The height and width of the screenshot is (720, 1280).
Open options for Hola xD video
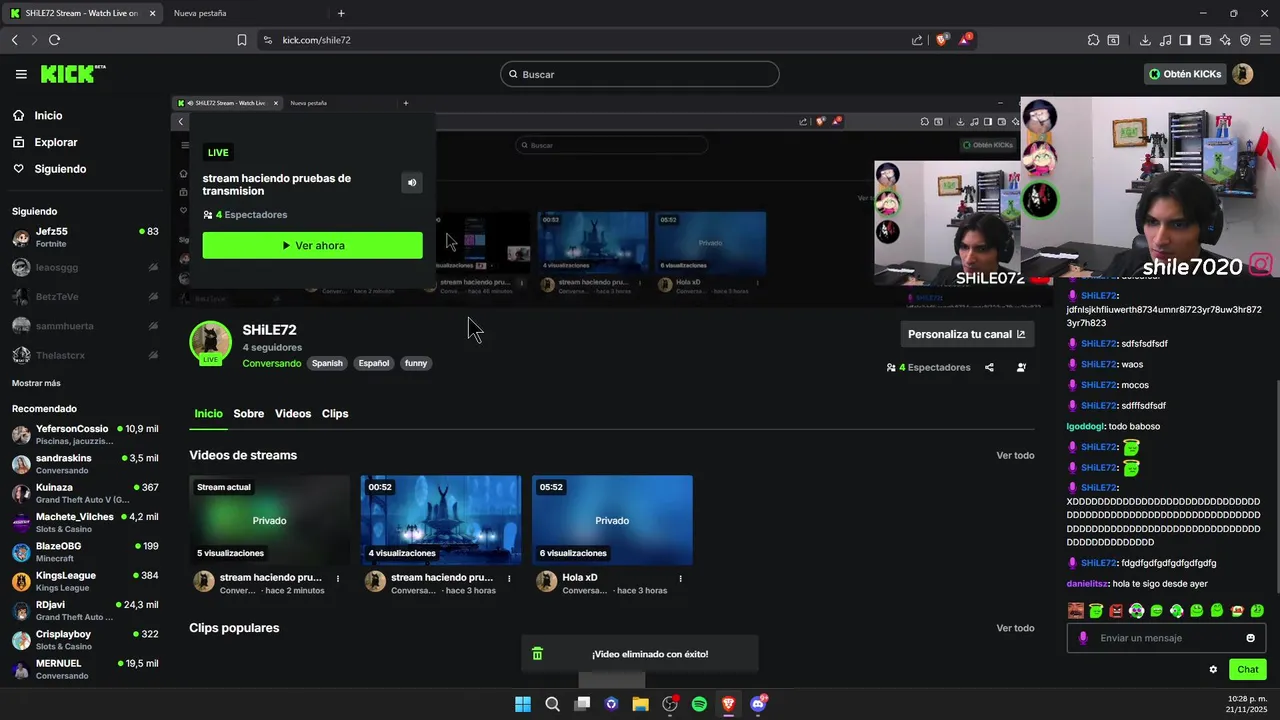[680, 578]
